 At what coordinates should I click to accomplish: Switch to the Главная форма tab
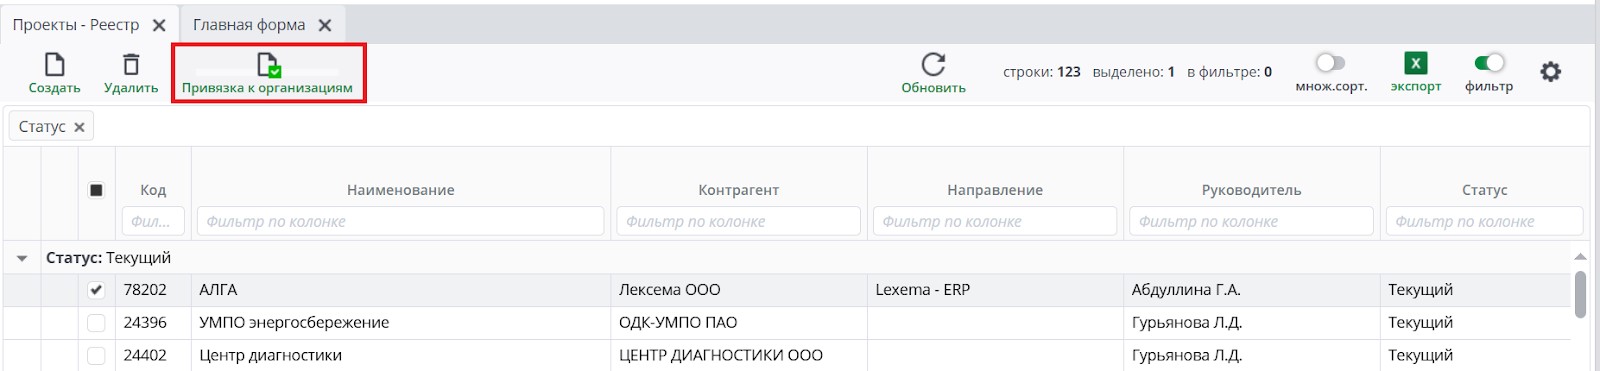pyautogui.click(x=249, y=25)
